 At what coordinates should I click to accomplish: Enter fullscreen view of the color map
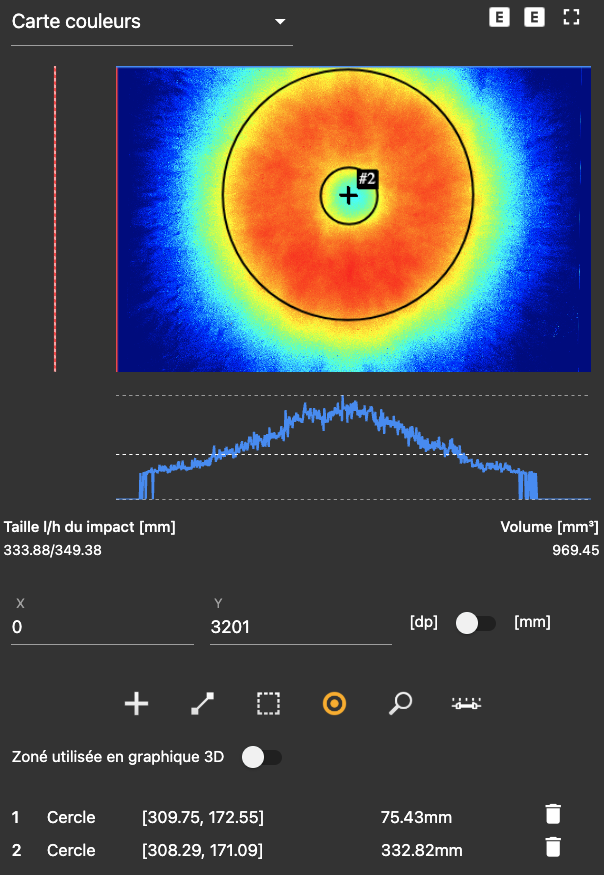point(571,18)
